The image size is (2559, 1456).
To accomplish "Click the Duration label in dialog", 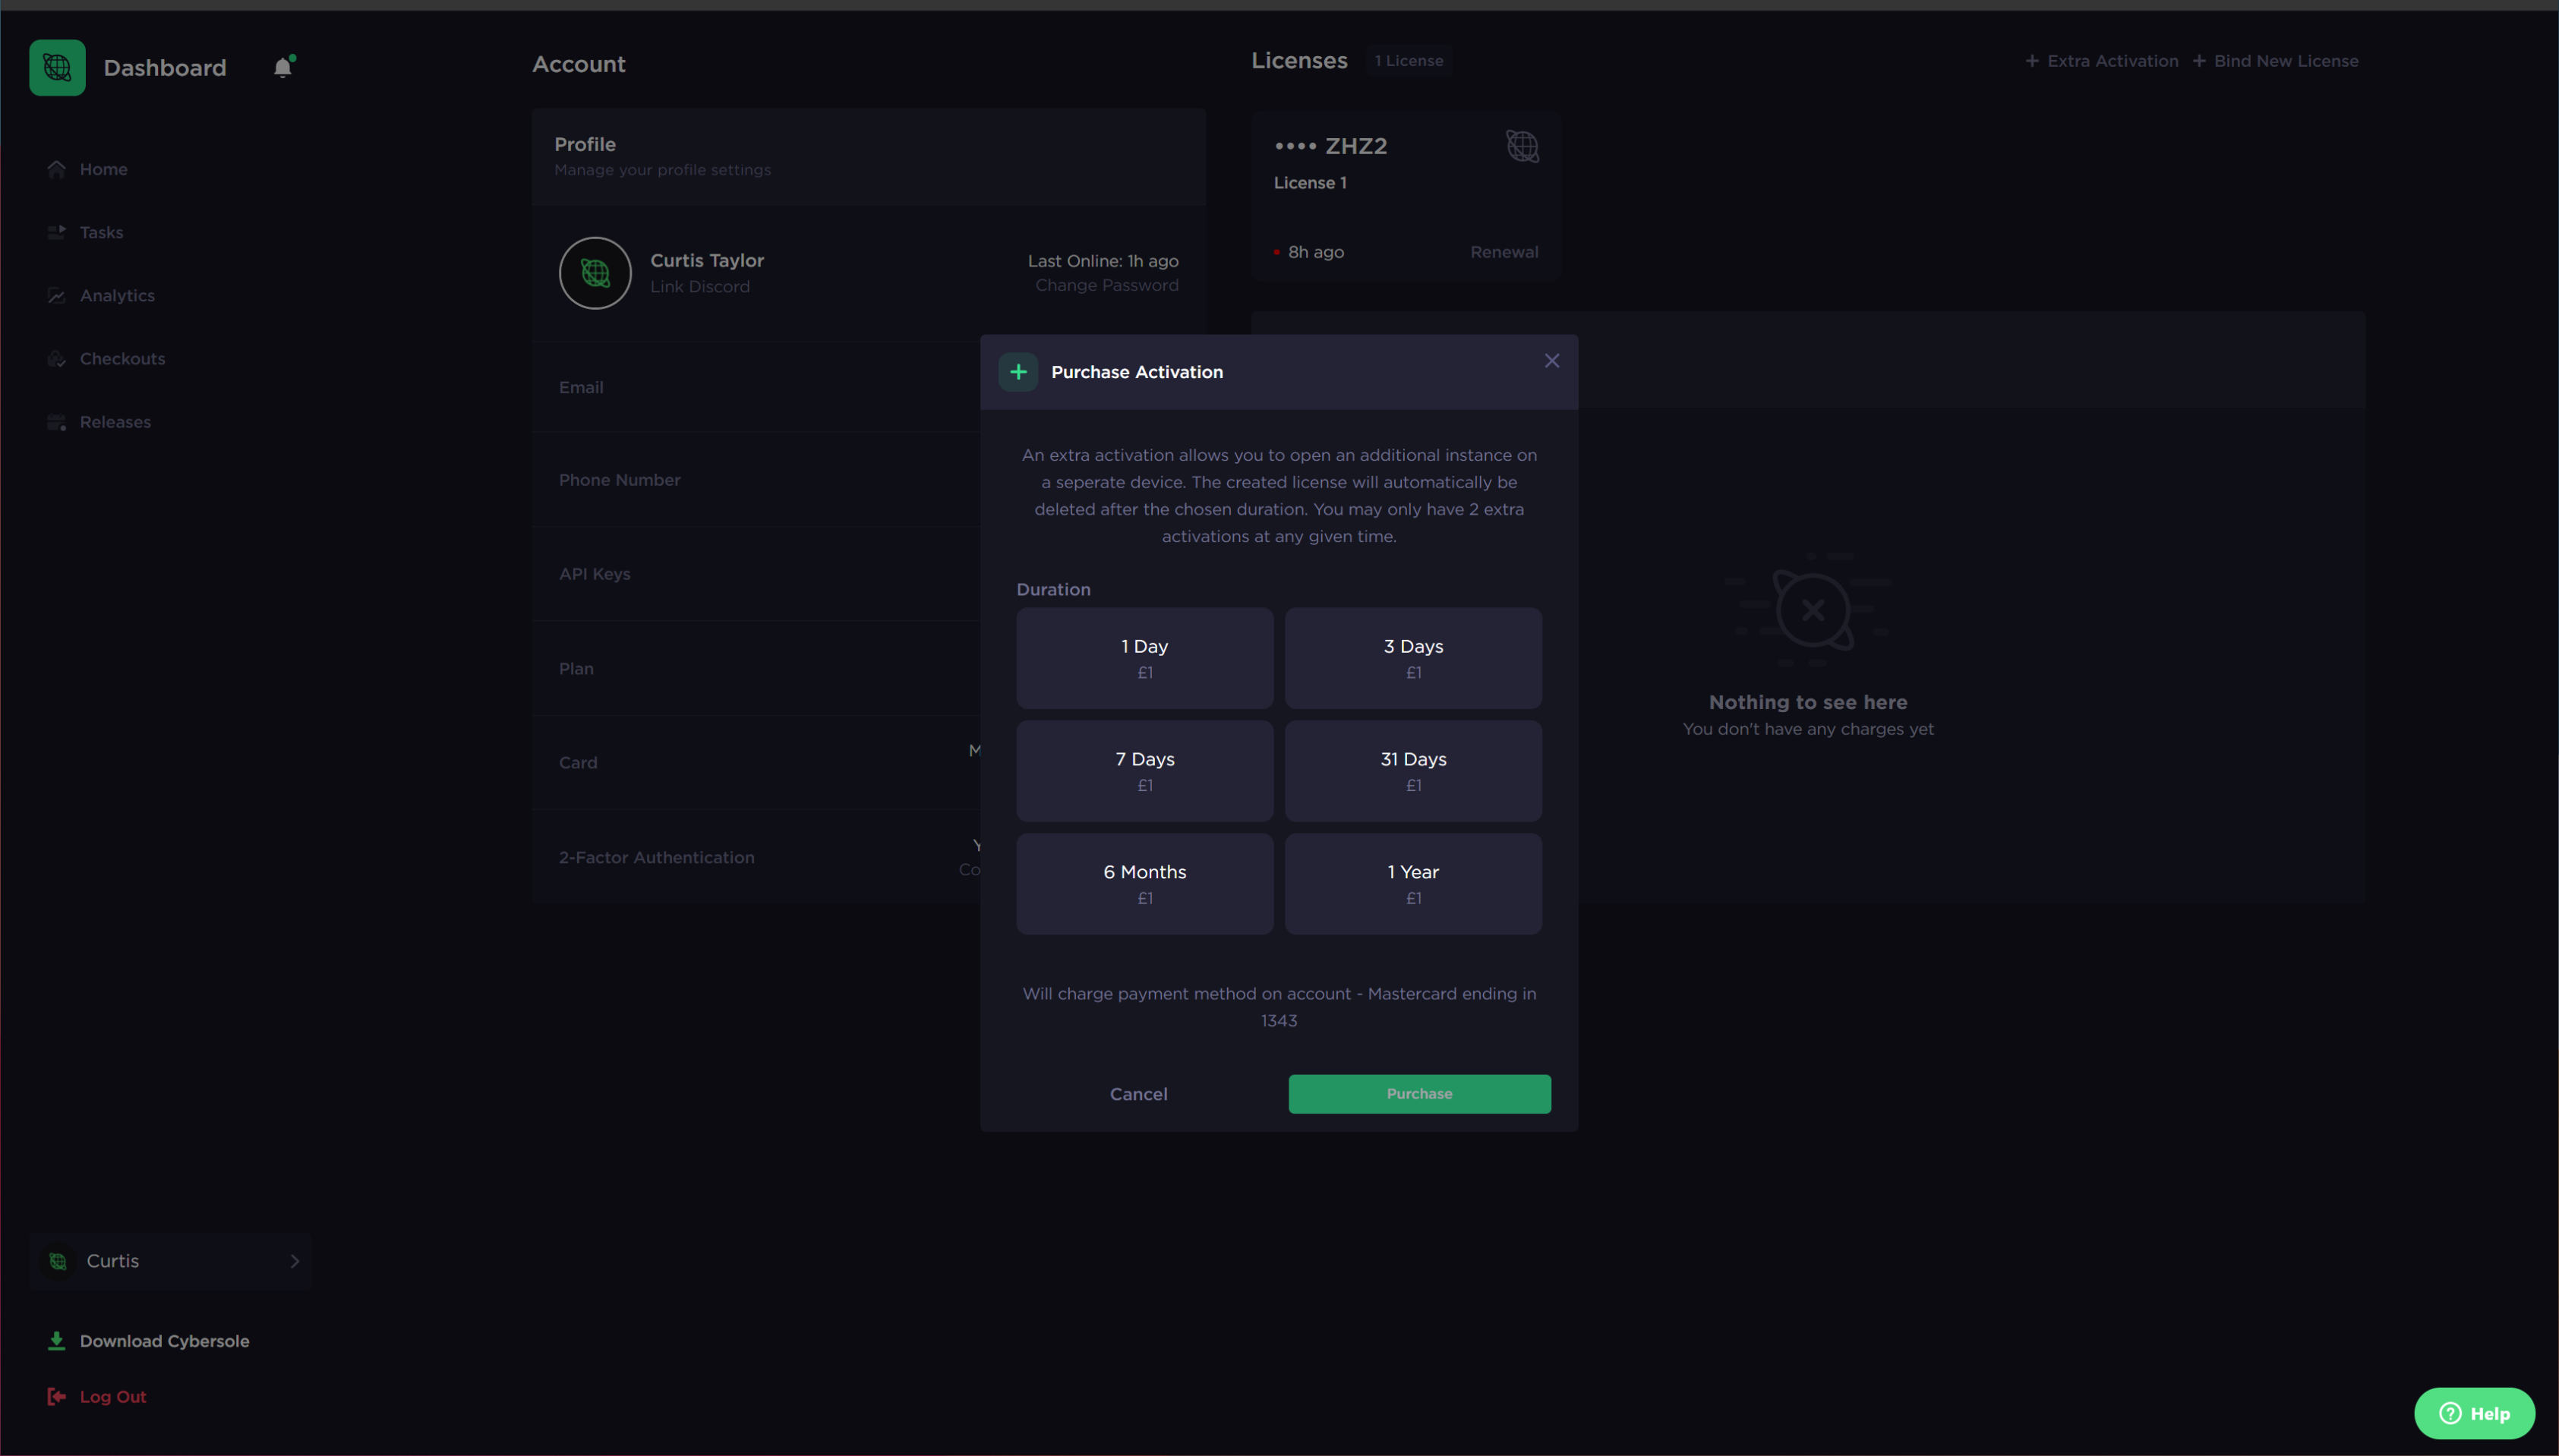I will coord(1053,589).
